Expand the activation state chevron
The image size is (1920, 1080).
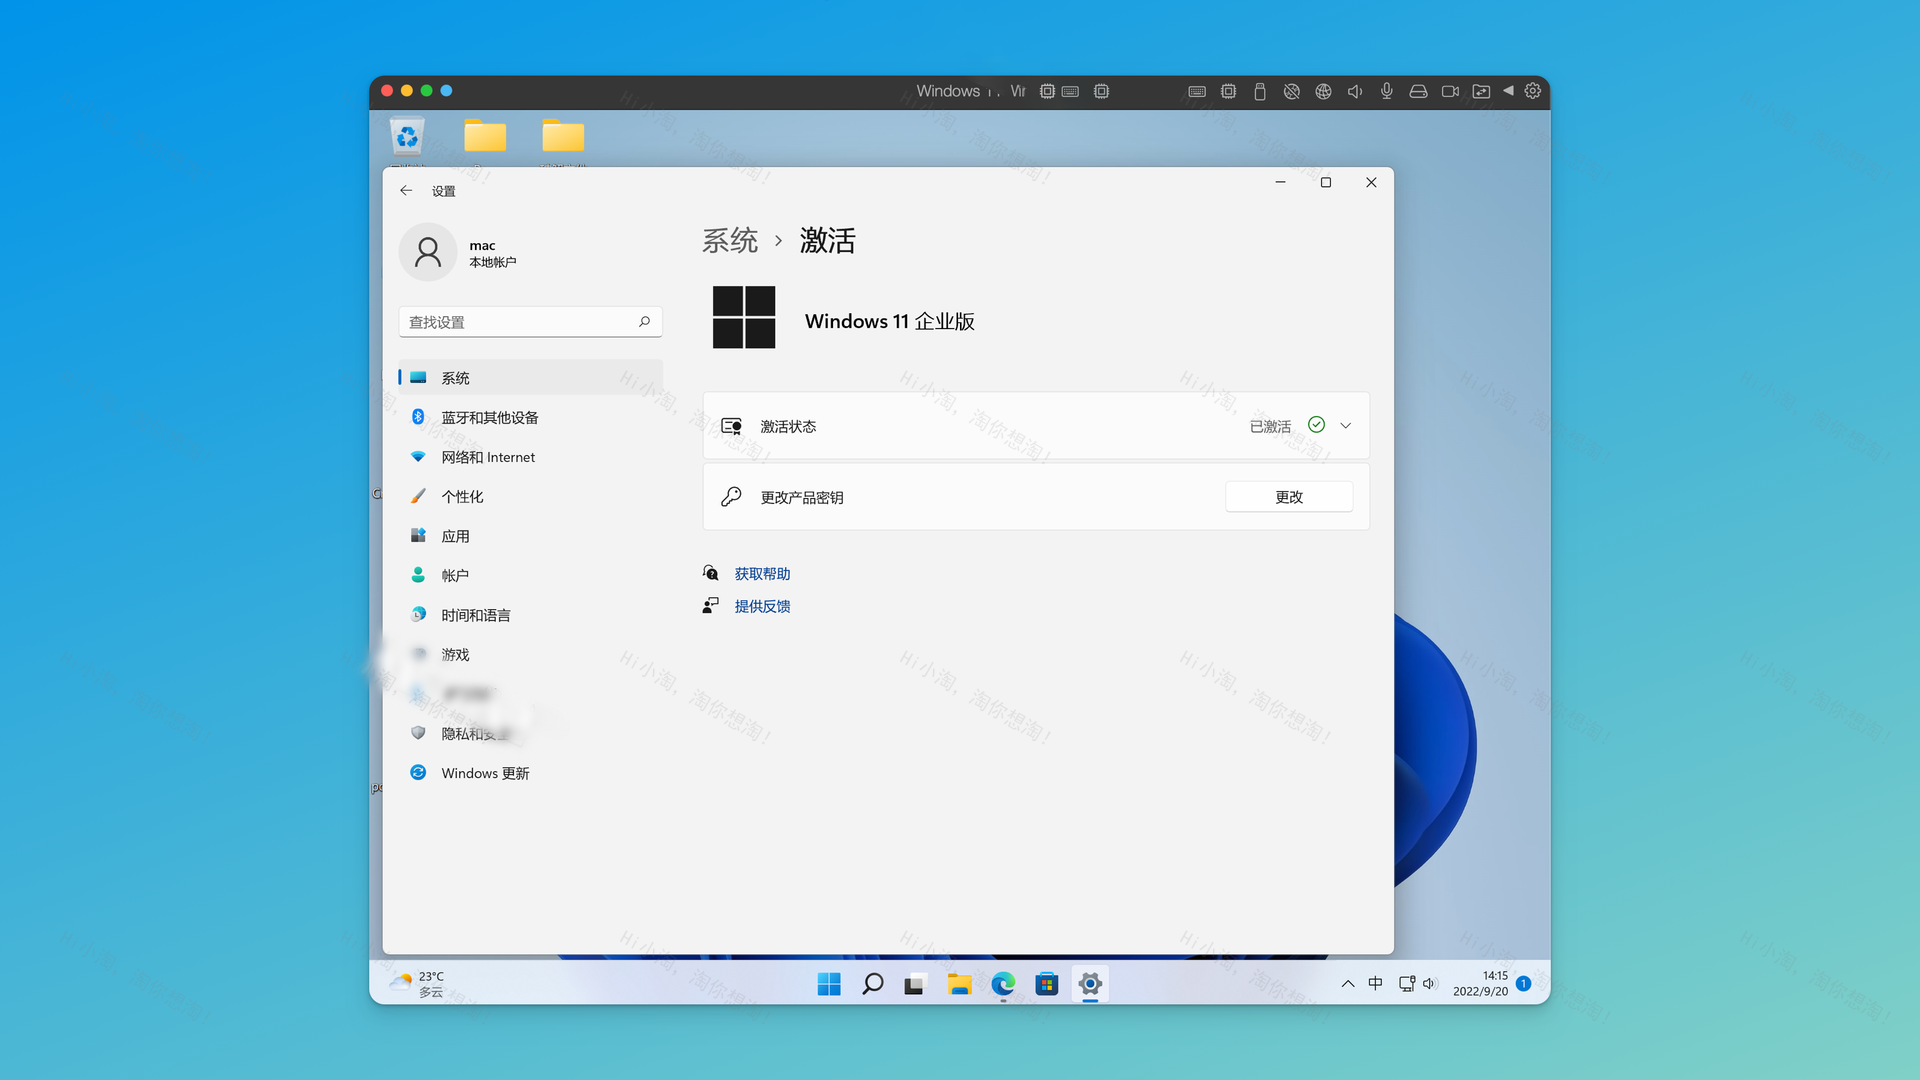[1345, 426]
